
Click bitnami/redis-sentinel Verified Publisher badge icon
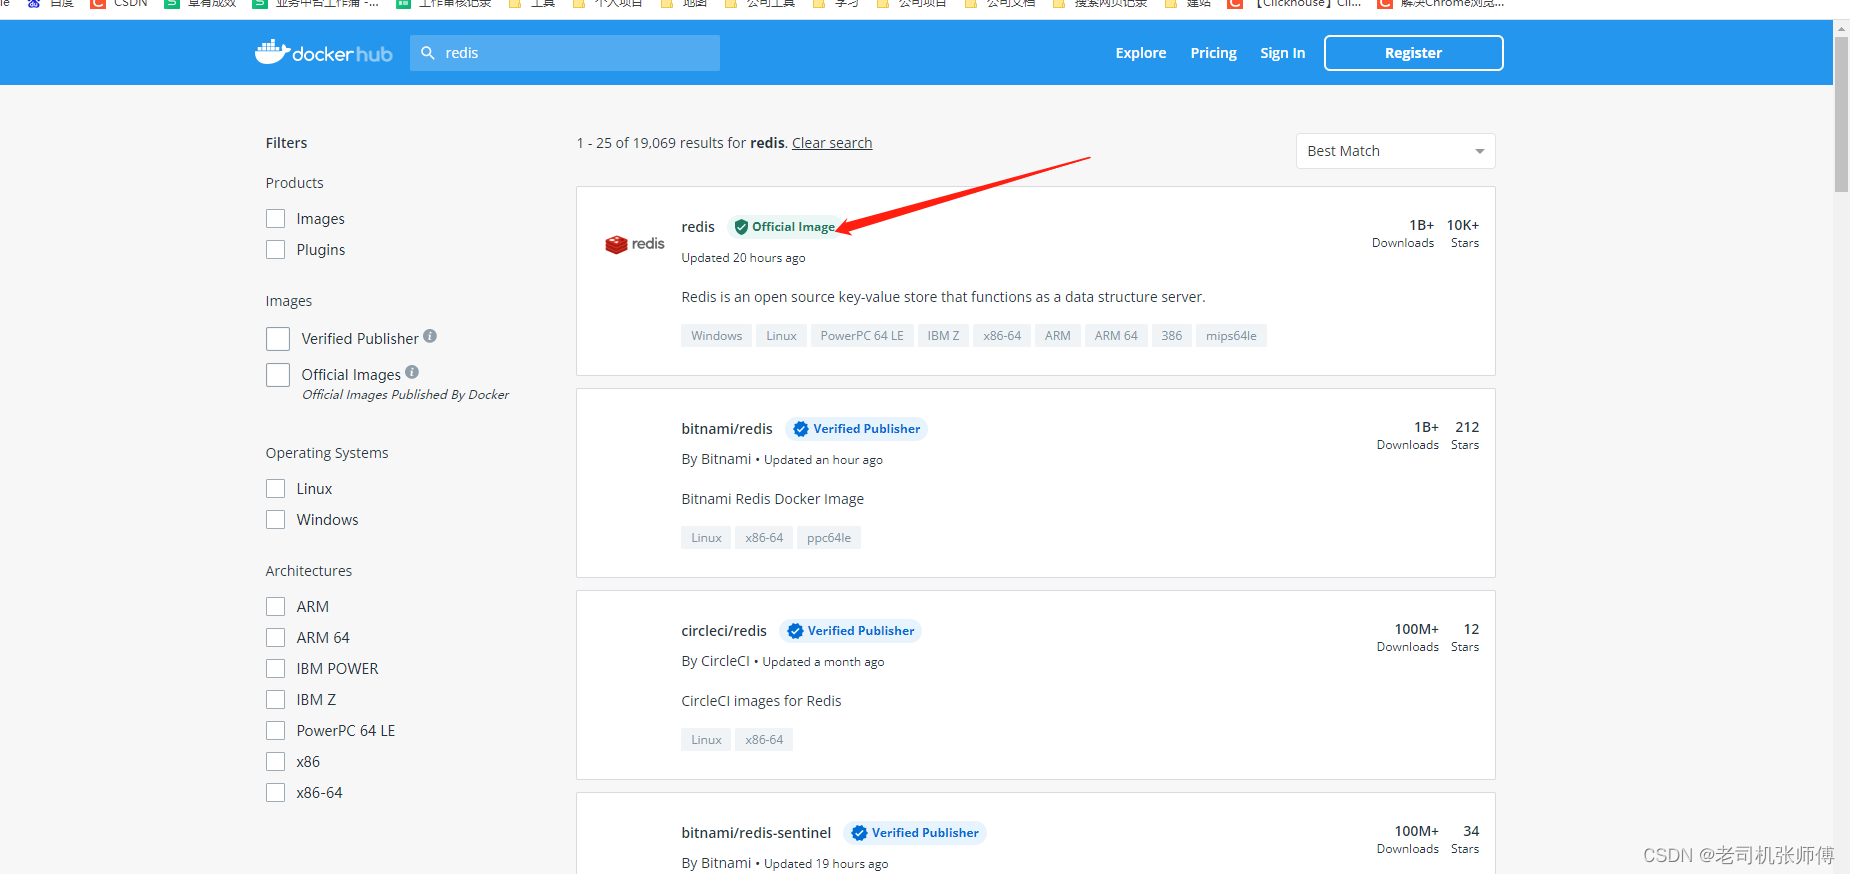[859, 833]
